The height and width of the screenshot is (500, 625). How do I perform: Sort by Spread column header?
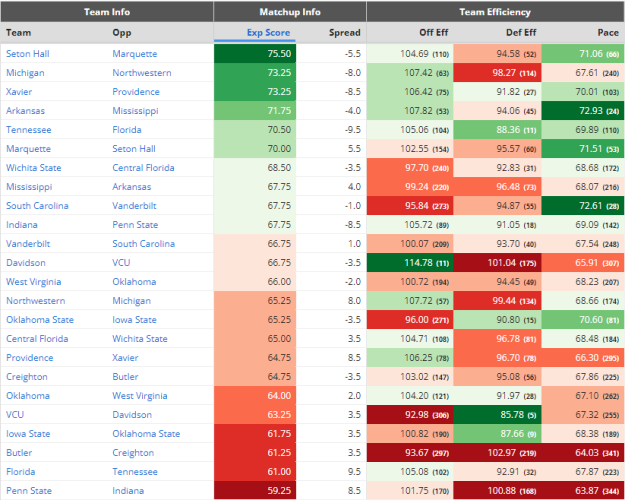(344, 33)
